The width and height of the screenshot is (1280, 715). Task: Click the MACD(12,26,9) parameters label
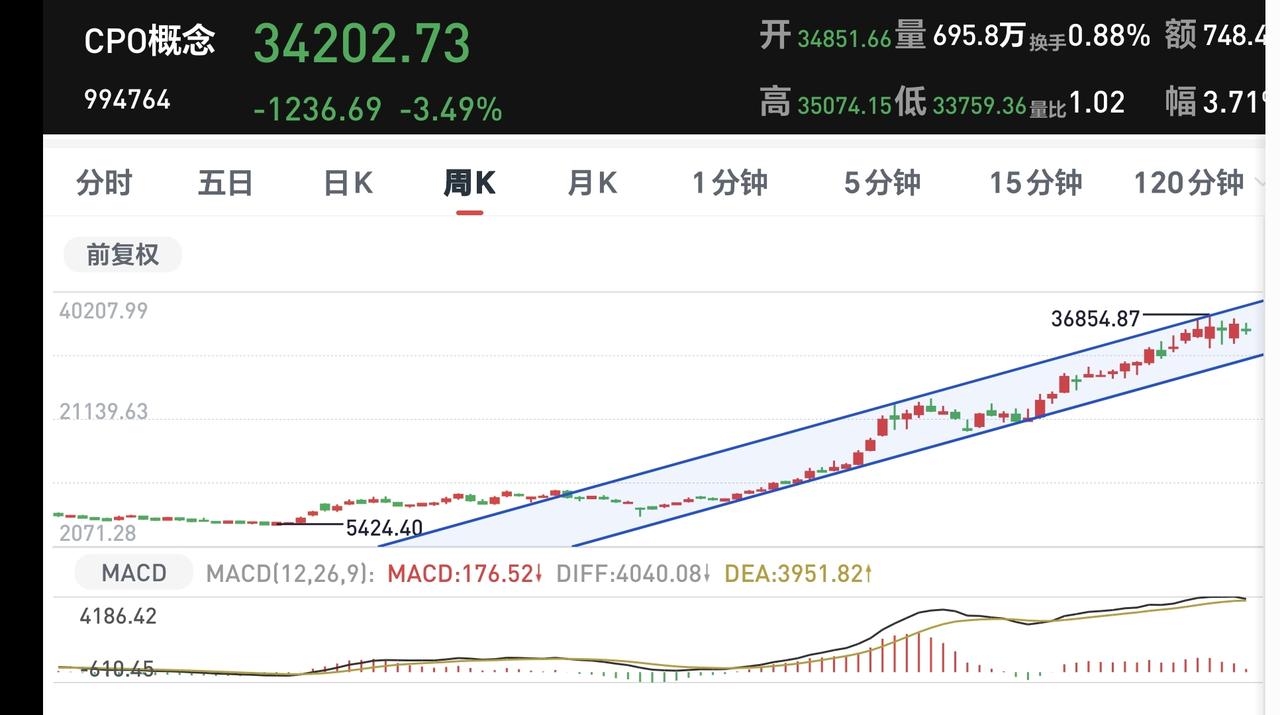(290, 574)
